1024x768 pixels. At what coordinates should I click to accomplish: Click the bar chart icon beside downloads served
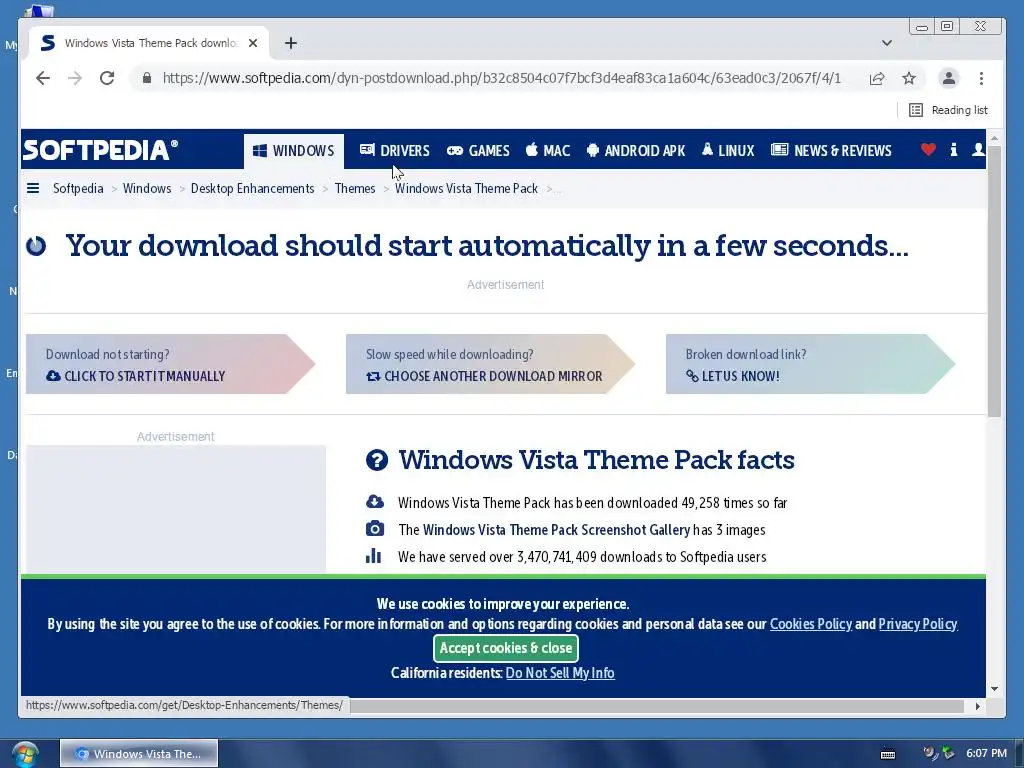point(374,556)
